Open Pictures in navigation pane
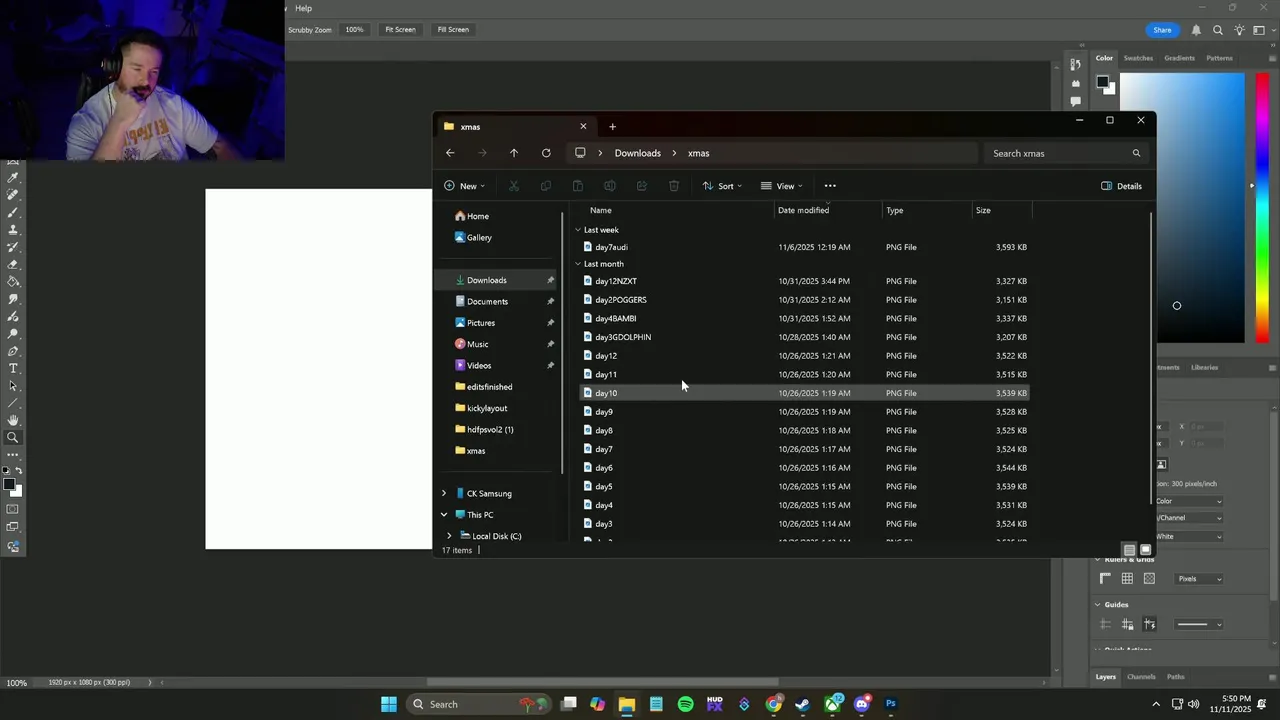 click(x=480, y=323)
